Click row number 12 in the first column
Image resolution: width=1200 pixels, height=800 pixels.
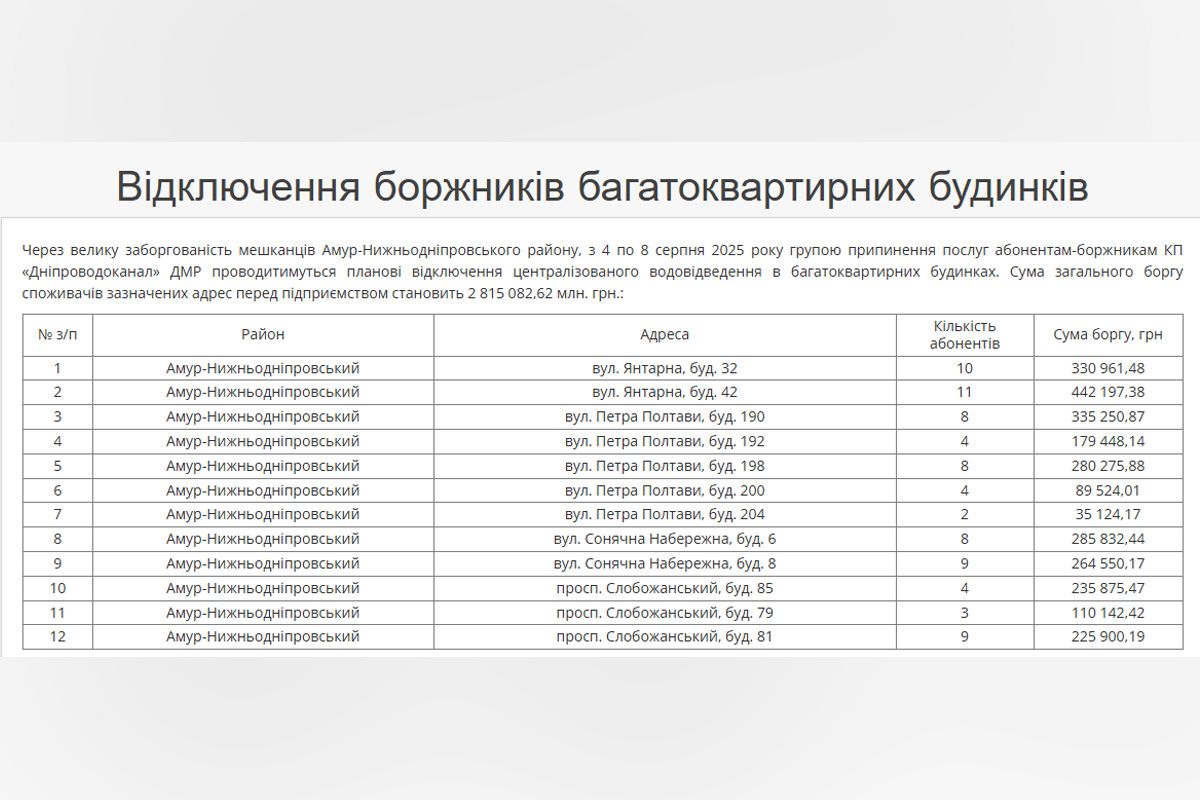click(x=57, y=636)
